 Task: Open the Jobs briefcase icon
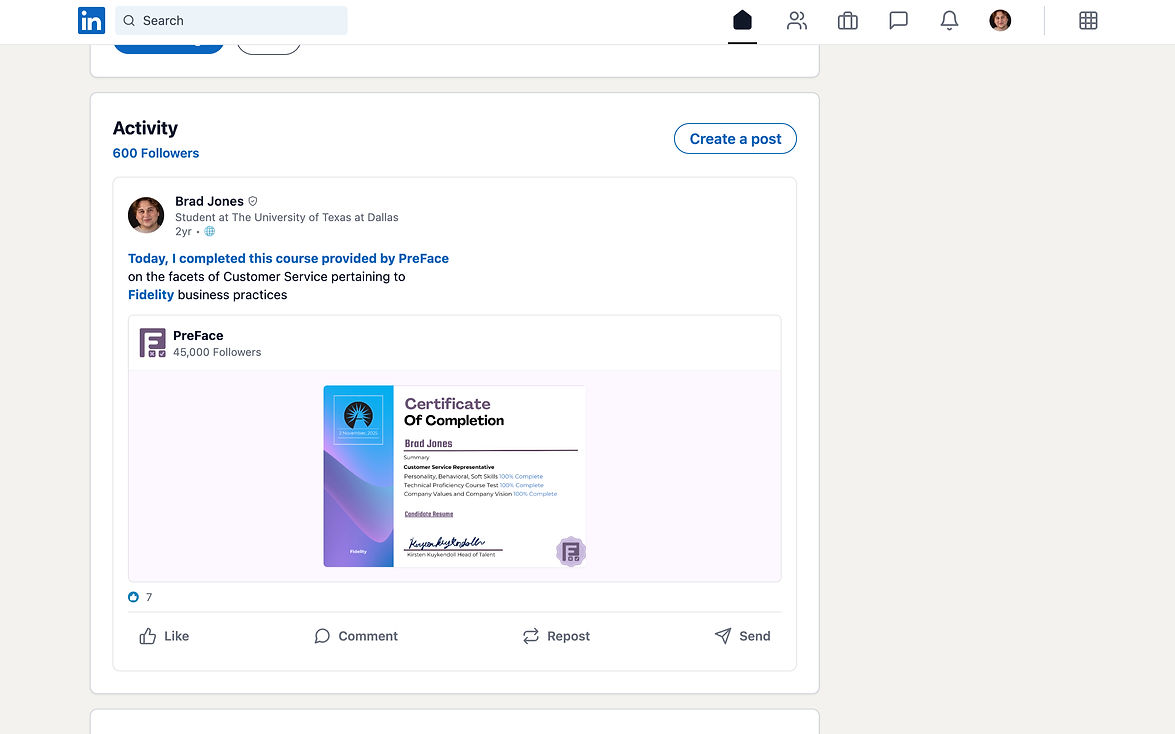coord(848,20)
